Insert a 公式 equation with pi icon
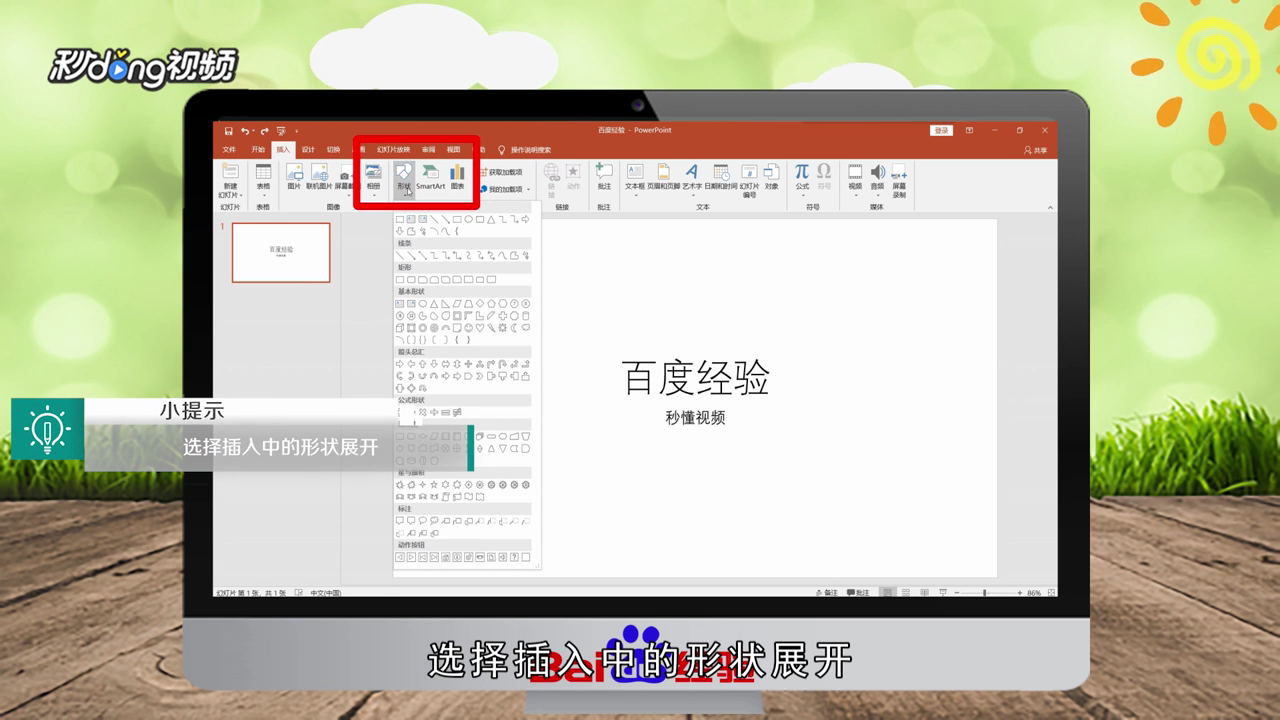The width and height of the screenshot is (1280, 720). click(802, 172)
